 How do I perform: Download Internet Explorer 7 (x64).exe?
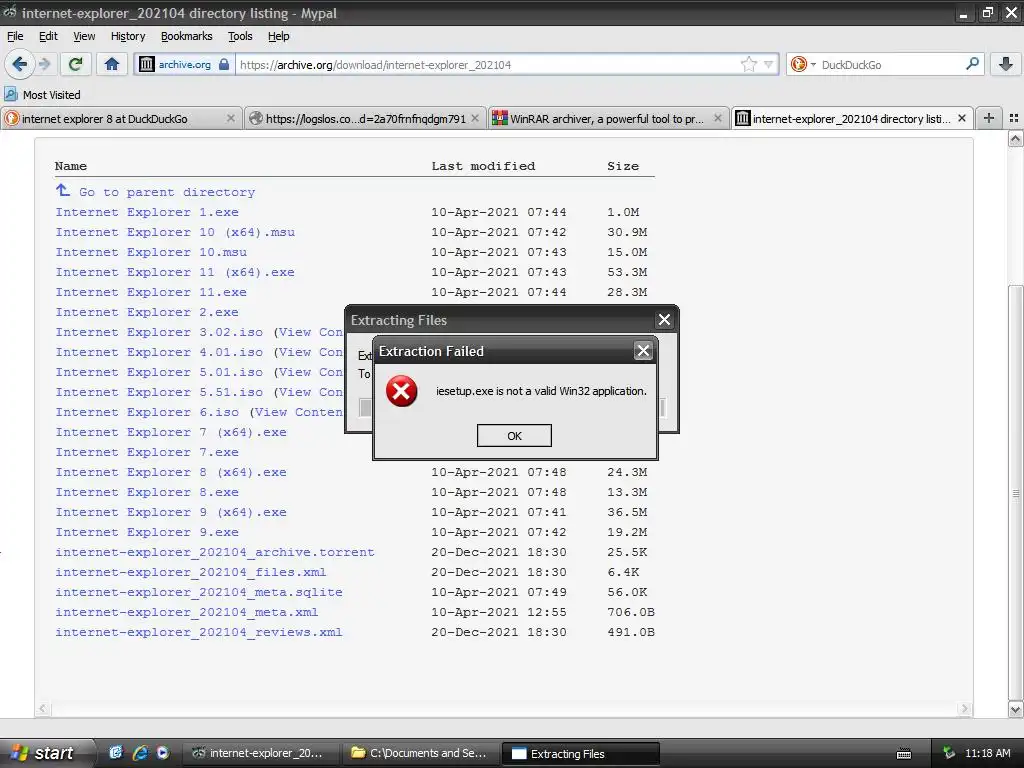coord(171,432)
